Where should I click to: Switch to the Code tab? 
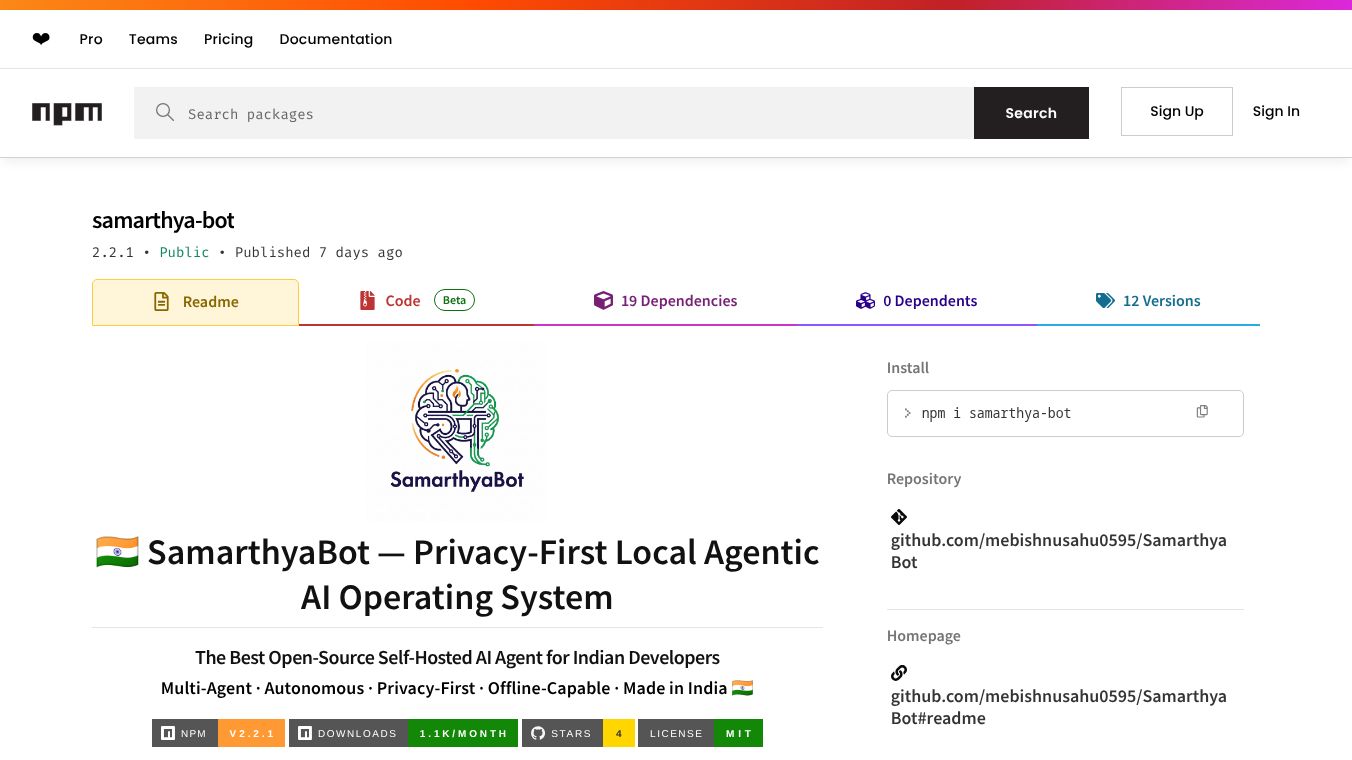click(x=416, y=301)
